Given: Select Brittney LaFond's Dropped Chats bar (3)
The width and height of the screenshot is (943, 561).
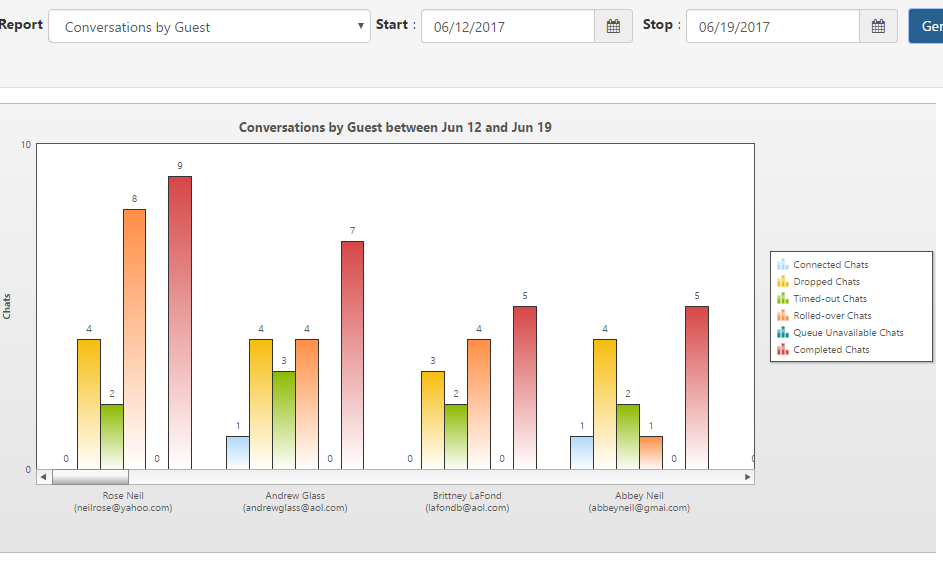Looking at the screenshot, I should coord(433,420).
